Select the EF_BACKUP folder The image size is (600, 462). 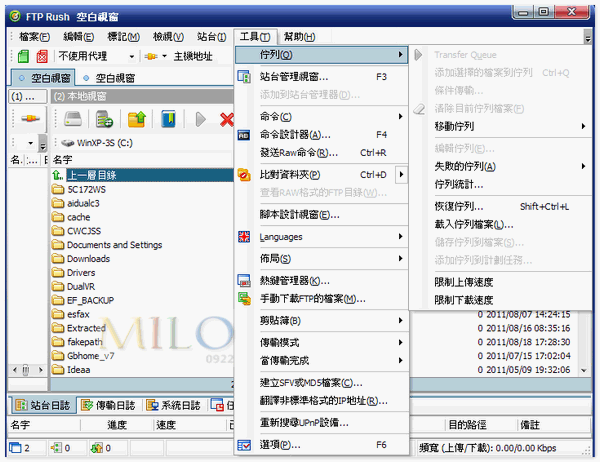91,300
